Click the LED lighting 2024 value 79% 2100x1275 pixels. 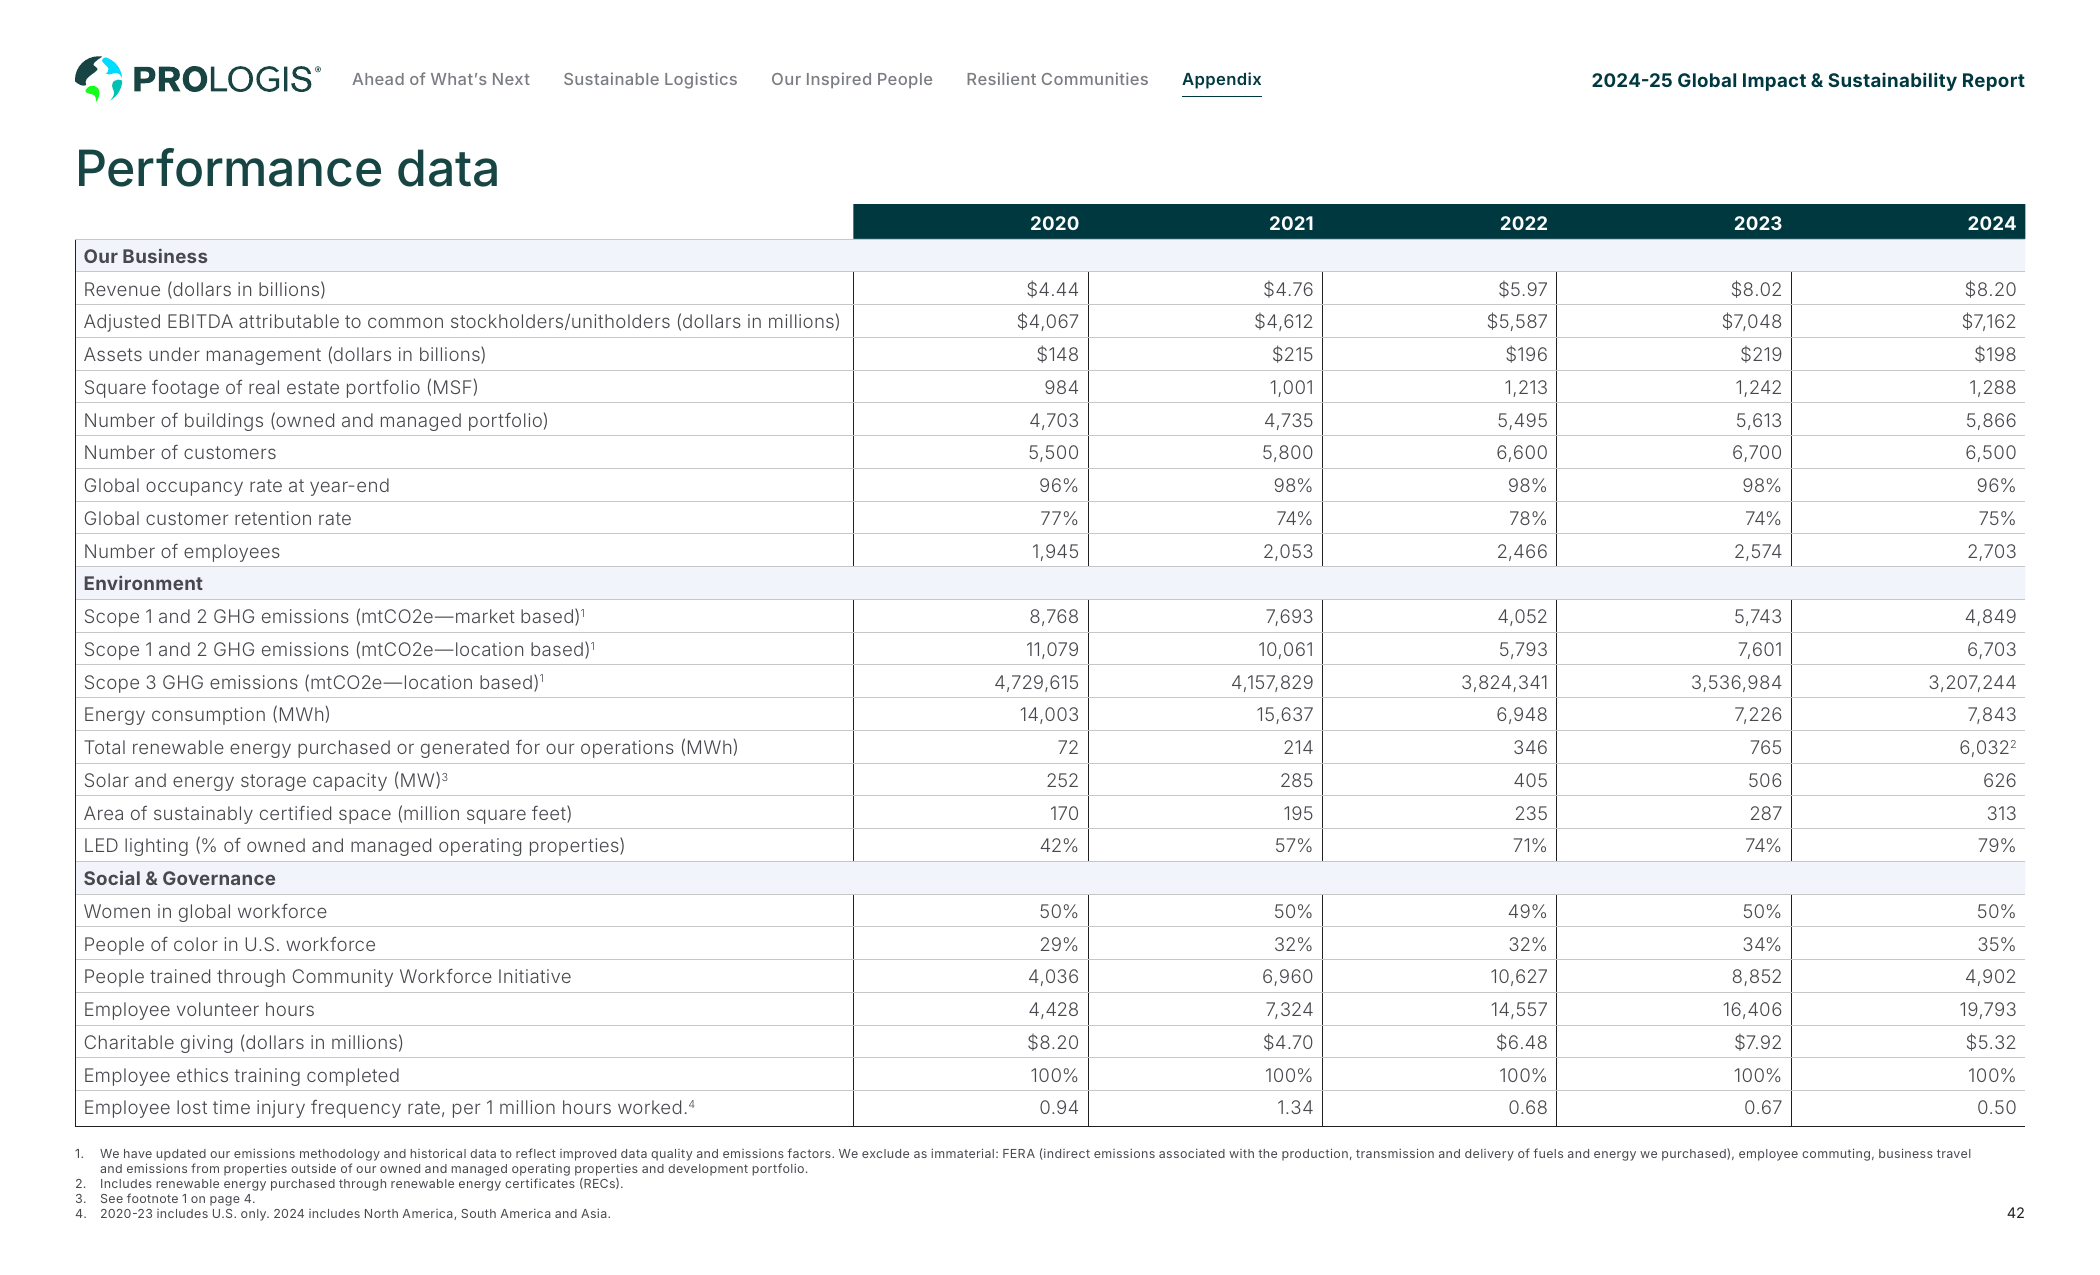(1996, 845)
